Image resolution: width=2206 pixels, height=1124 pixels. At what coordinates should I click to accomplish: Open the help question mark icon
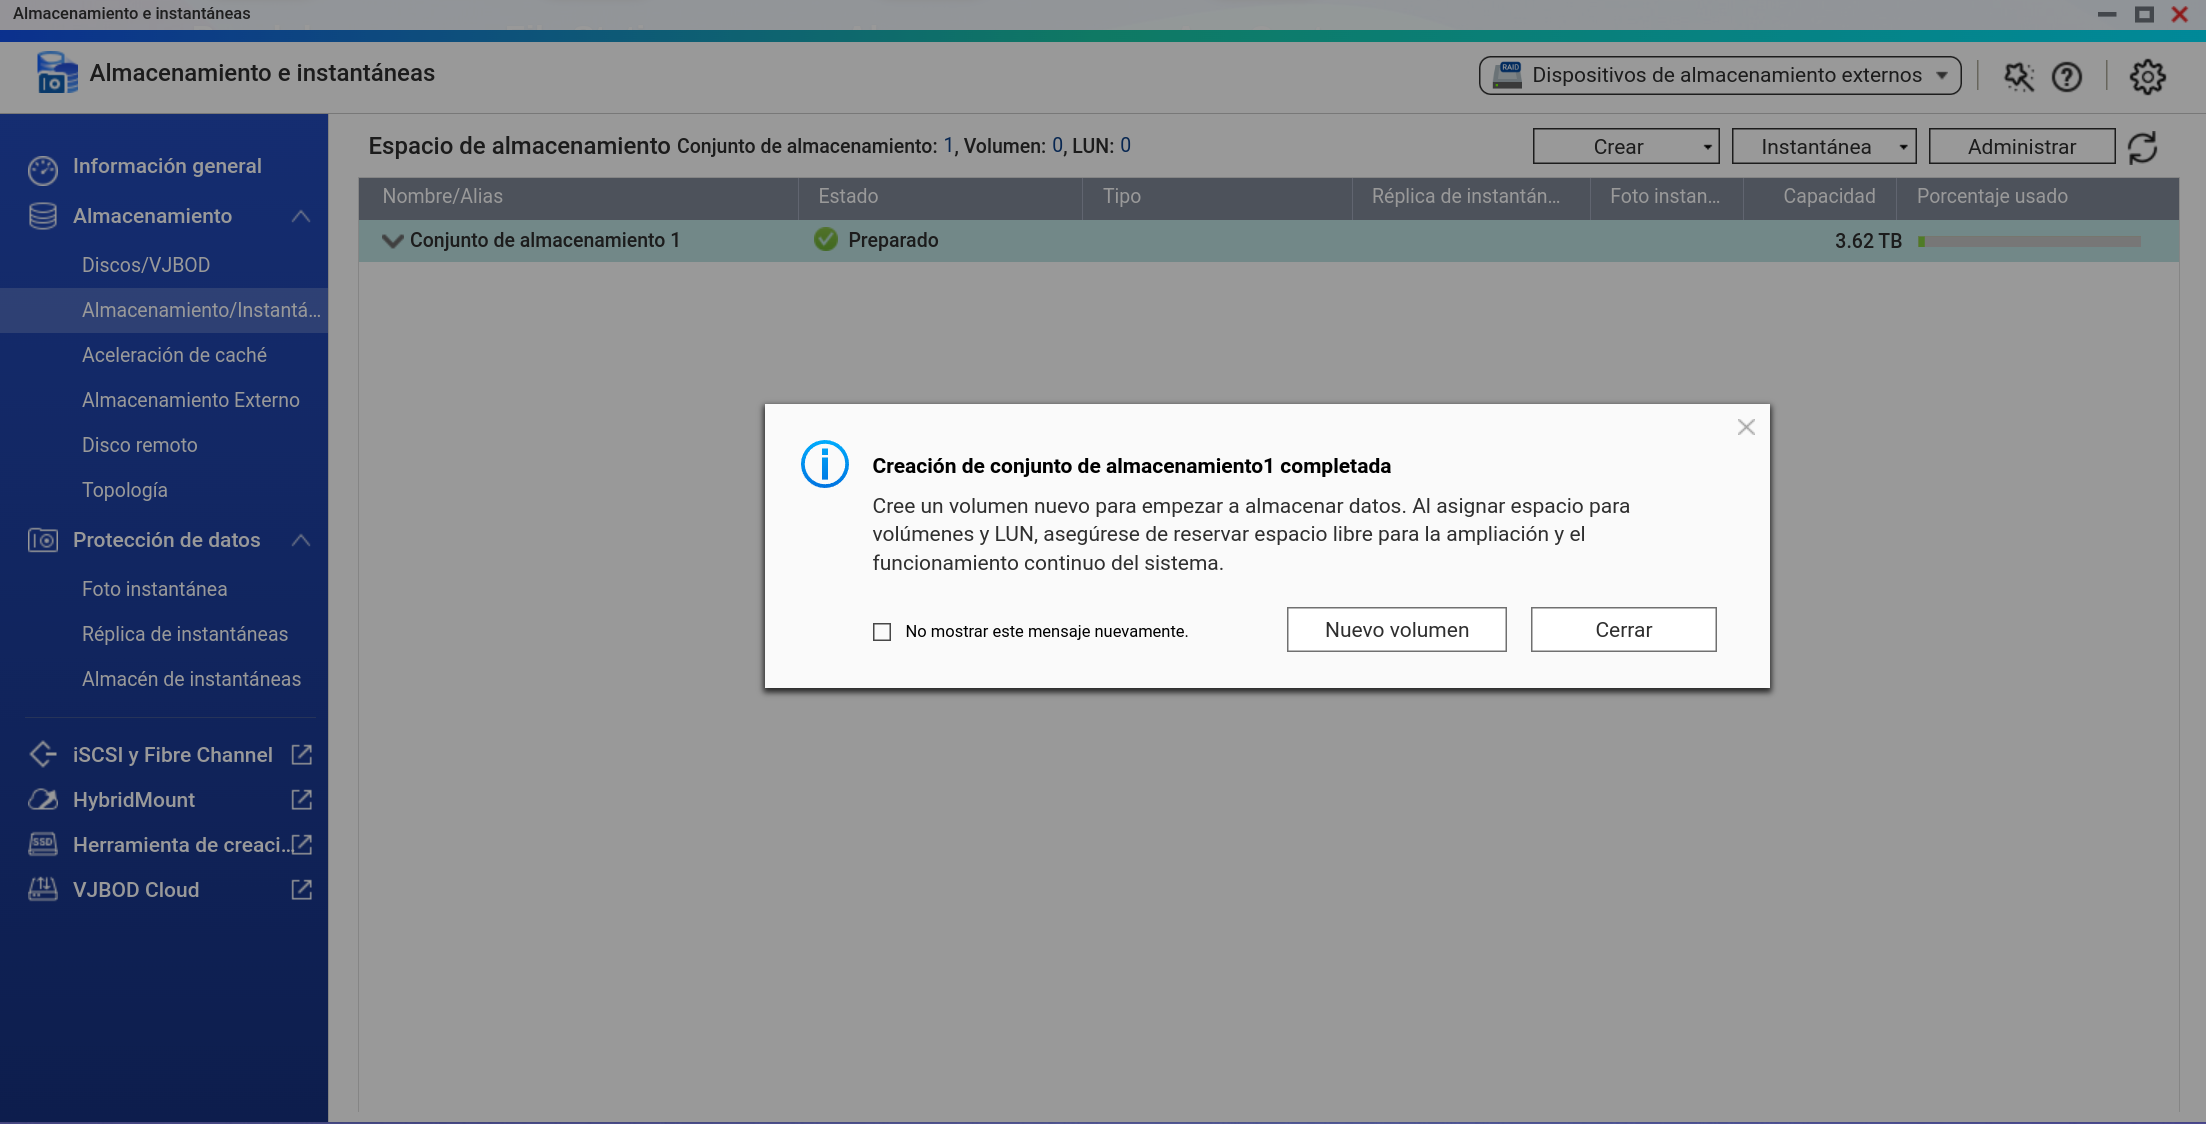click(x=2066, y=77)
